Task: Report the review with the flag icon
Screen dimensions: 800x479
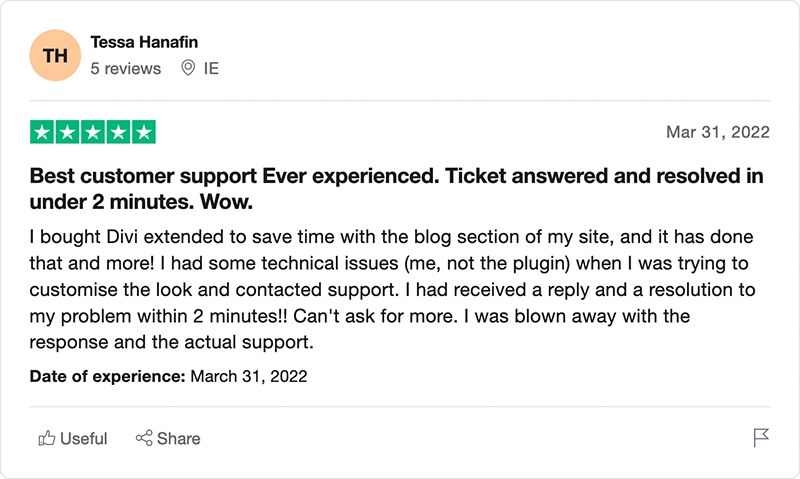Action: (761, 438)
